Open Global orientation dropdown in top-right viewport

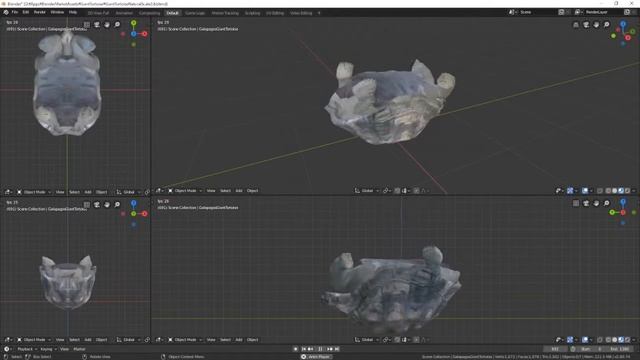[x=367, y=191]
